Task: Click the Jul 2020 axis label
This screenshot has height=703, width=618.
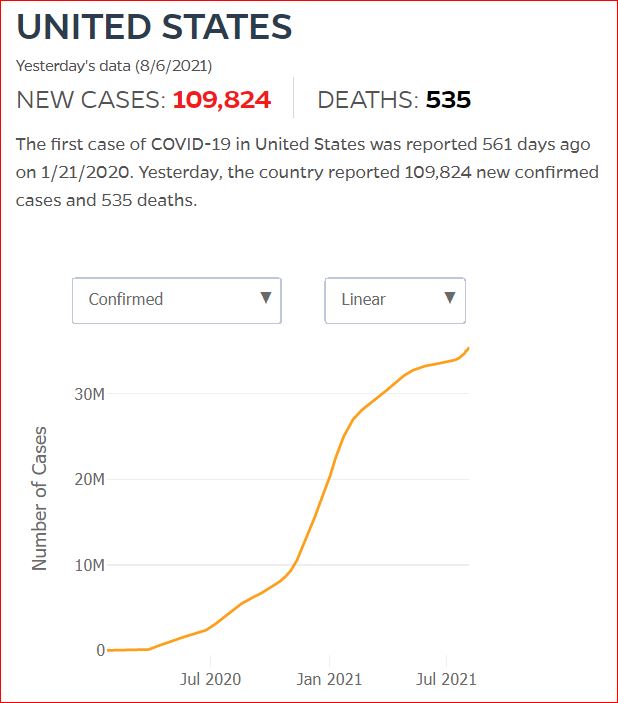Action: 210,679
